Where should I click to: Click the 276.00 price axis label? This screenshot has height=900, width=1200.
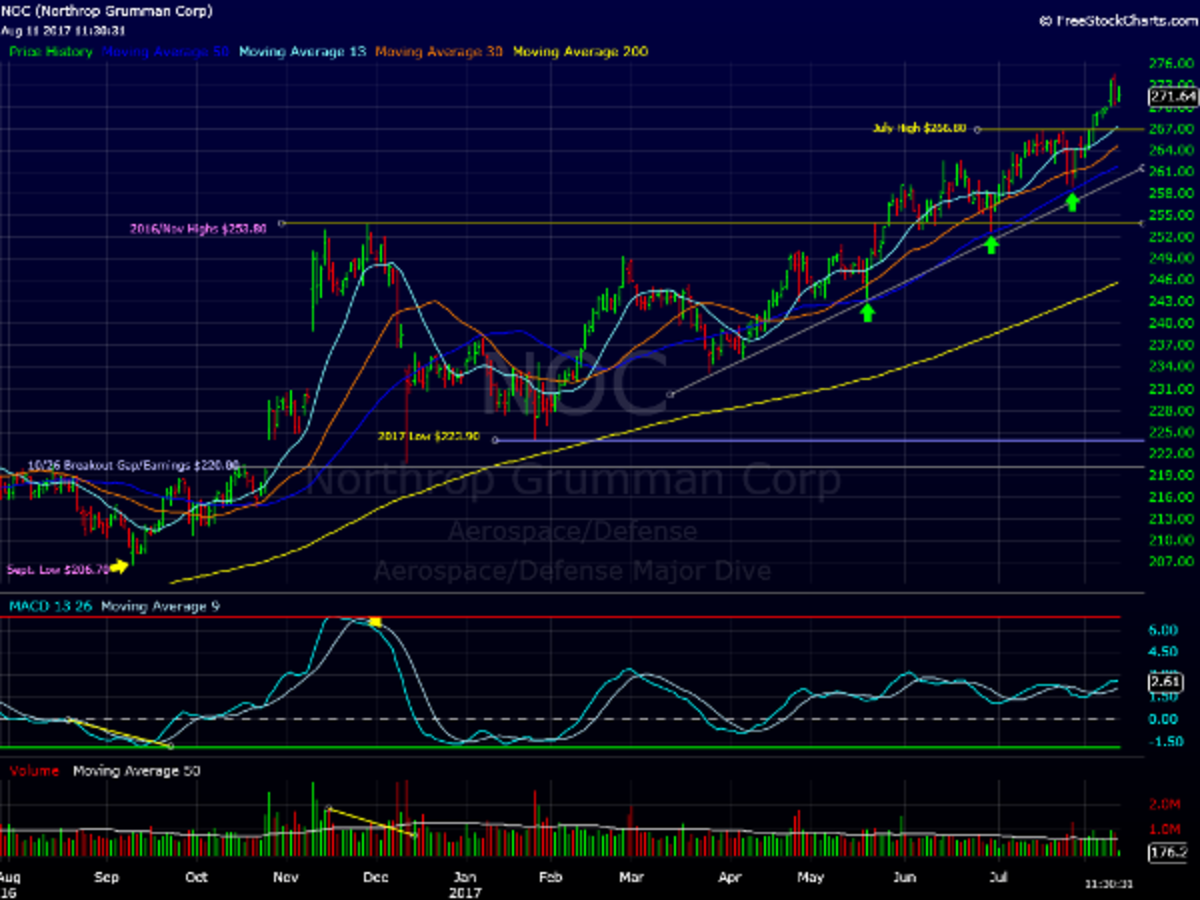(1173, 64)
